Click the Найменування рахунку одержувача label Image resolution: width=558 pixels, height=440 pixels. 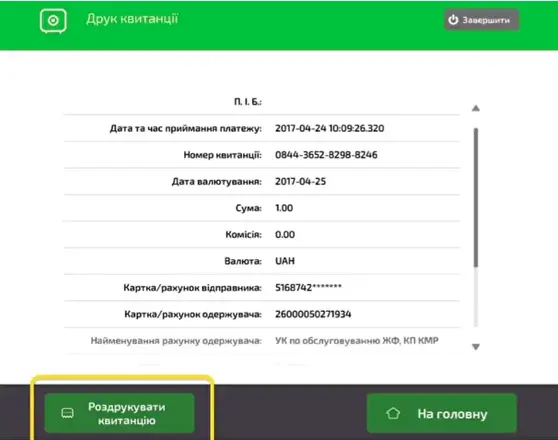[x=176, y=341]
